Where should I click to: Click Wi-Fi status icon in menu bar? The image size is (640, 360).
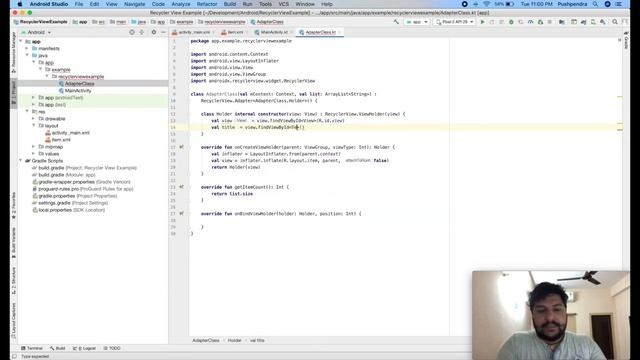pyautogui.click(x=487, y=4)
